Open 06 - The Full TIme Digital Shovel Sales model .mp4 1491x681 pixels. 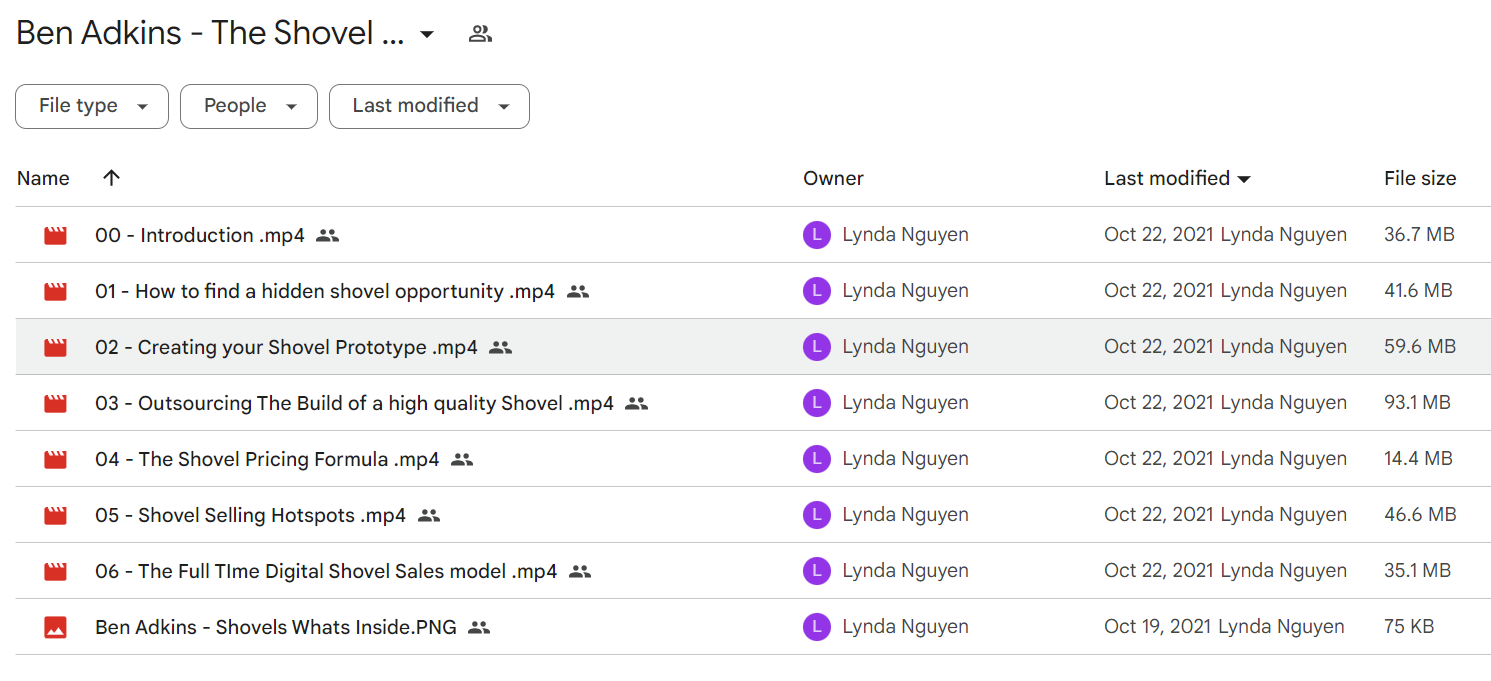pos(326,571)
